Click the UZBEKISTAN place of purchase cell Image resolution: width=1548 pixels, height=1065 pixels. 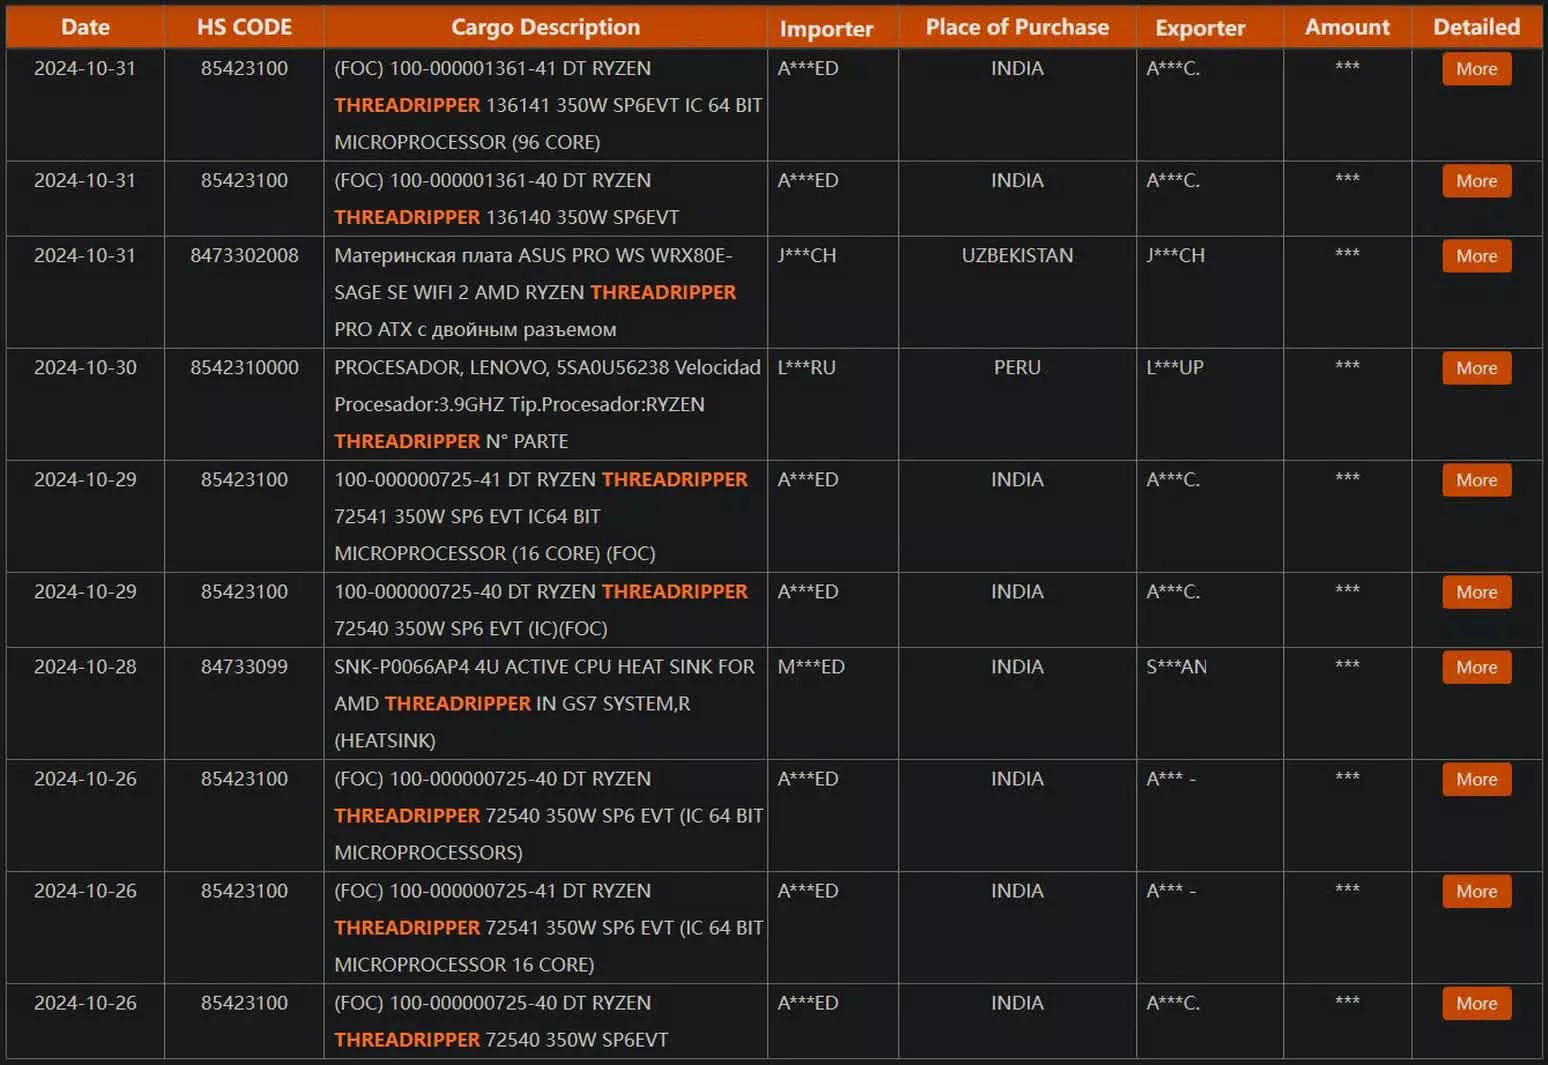coord(1017,256)
